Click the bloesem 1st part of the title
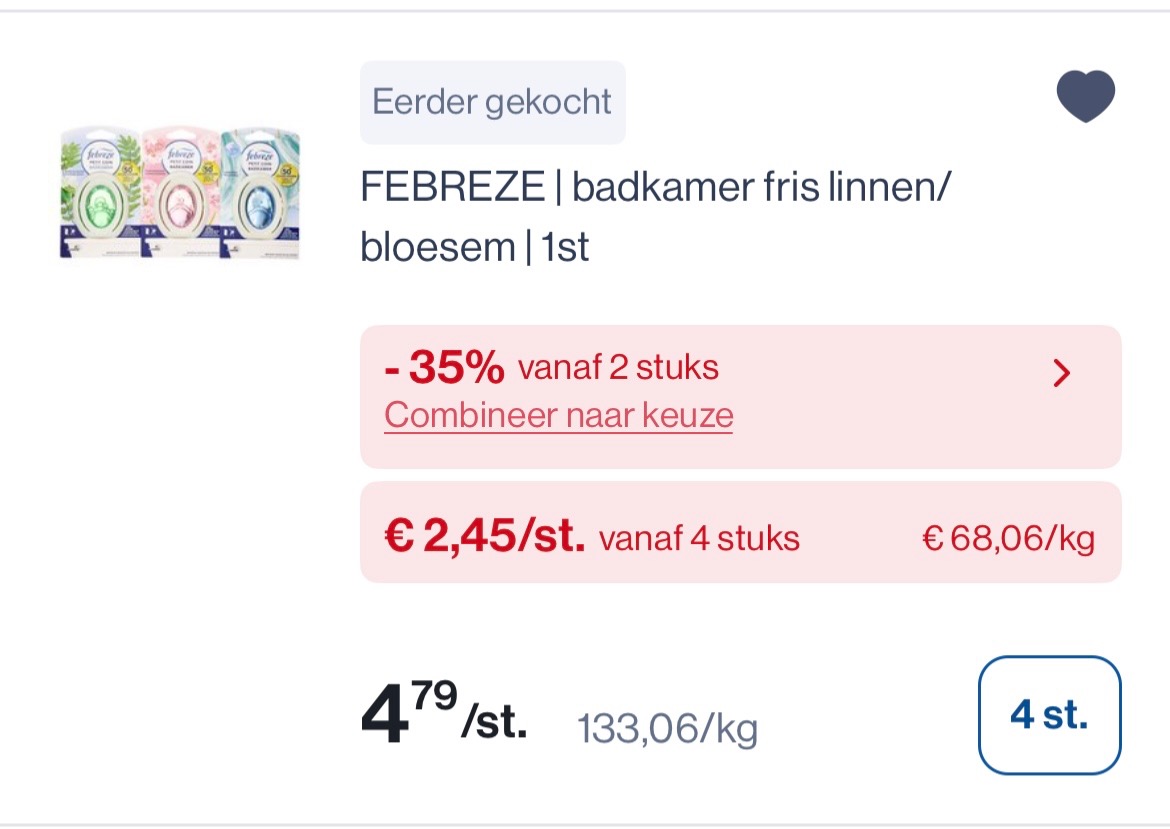This screenshot has width=1170, height=829. coord(475,246)
